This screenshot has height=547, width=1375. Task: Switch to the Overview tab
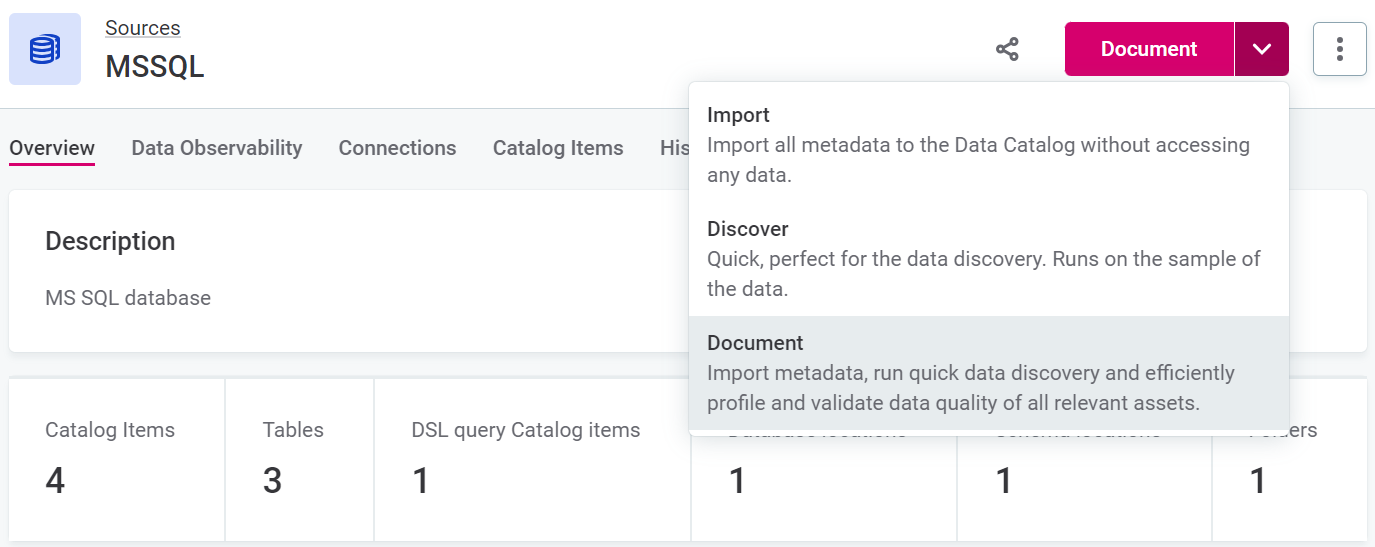pyautogui.click(x=52, y=148)
